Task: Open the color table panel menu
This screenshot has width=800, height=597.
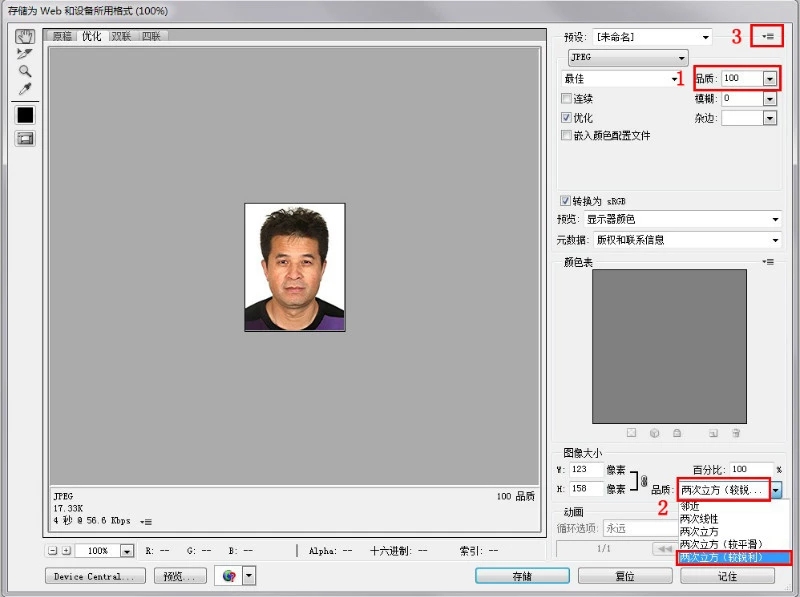Action: pos(768,262)
